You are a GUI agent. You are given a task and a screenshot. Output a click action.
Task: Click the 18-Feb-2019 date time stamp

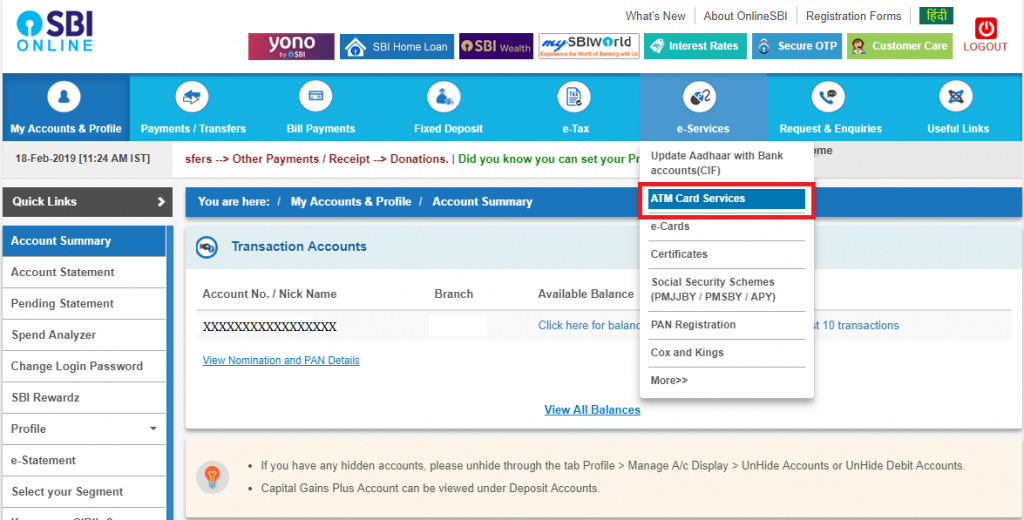[x=82, y=159]
